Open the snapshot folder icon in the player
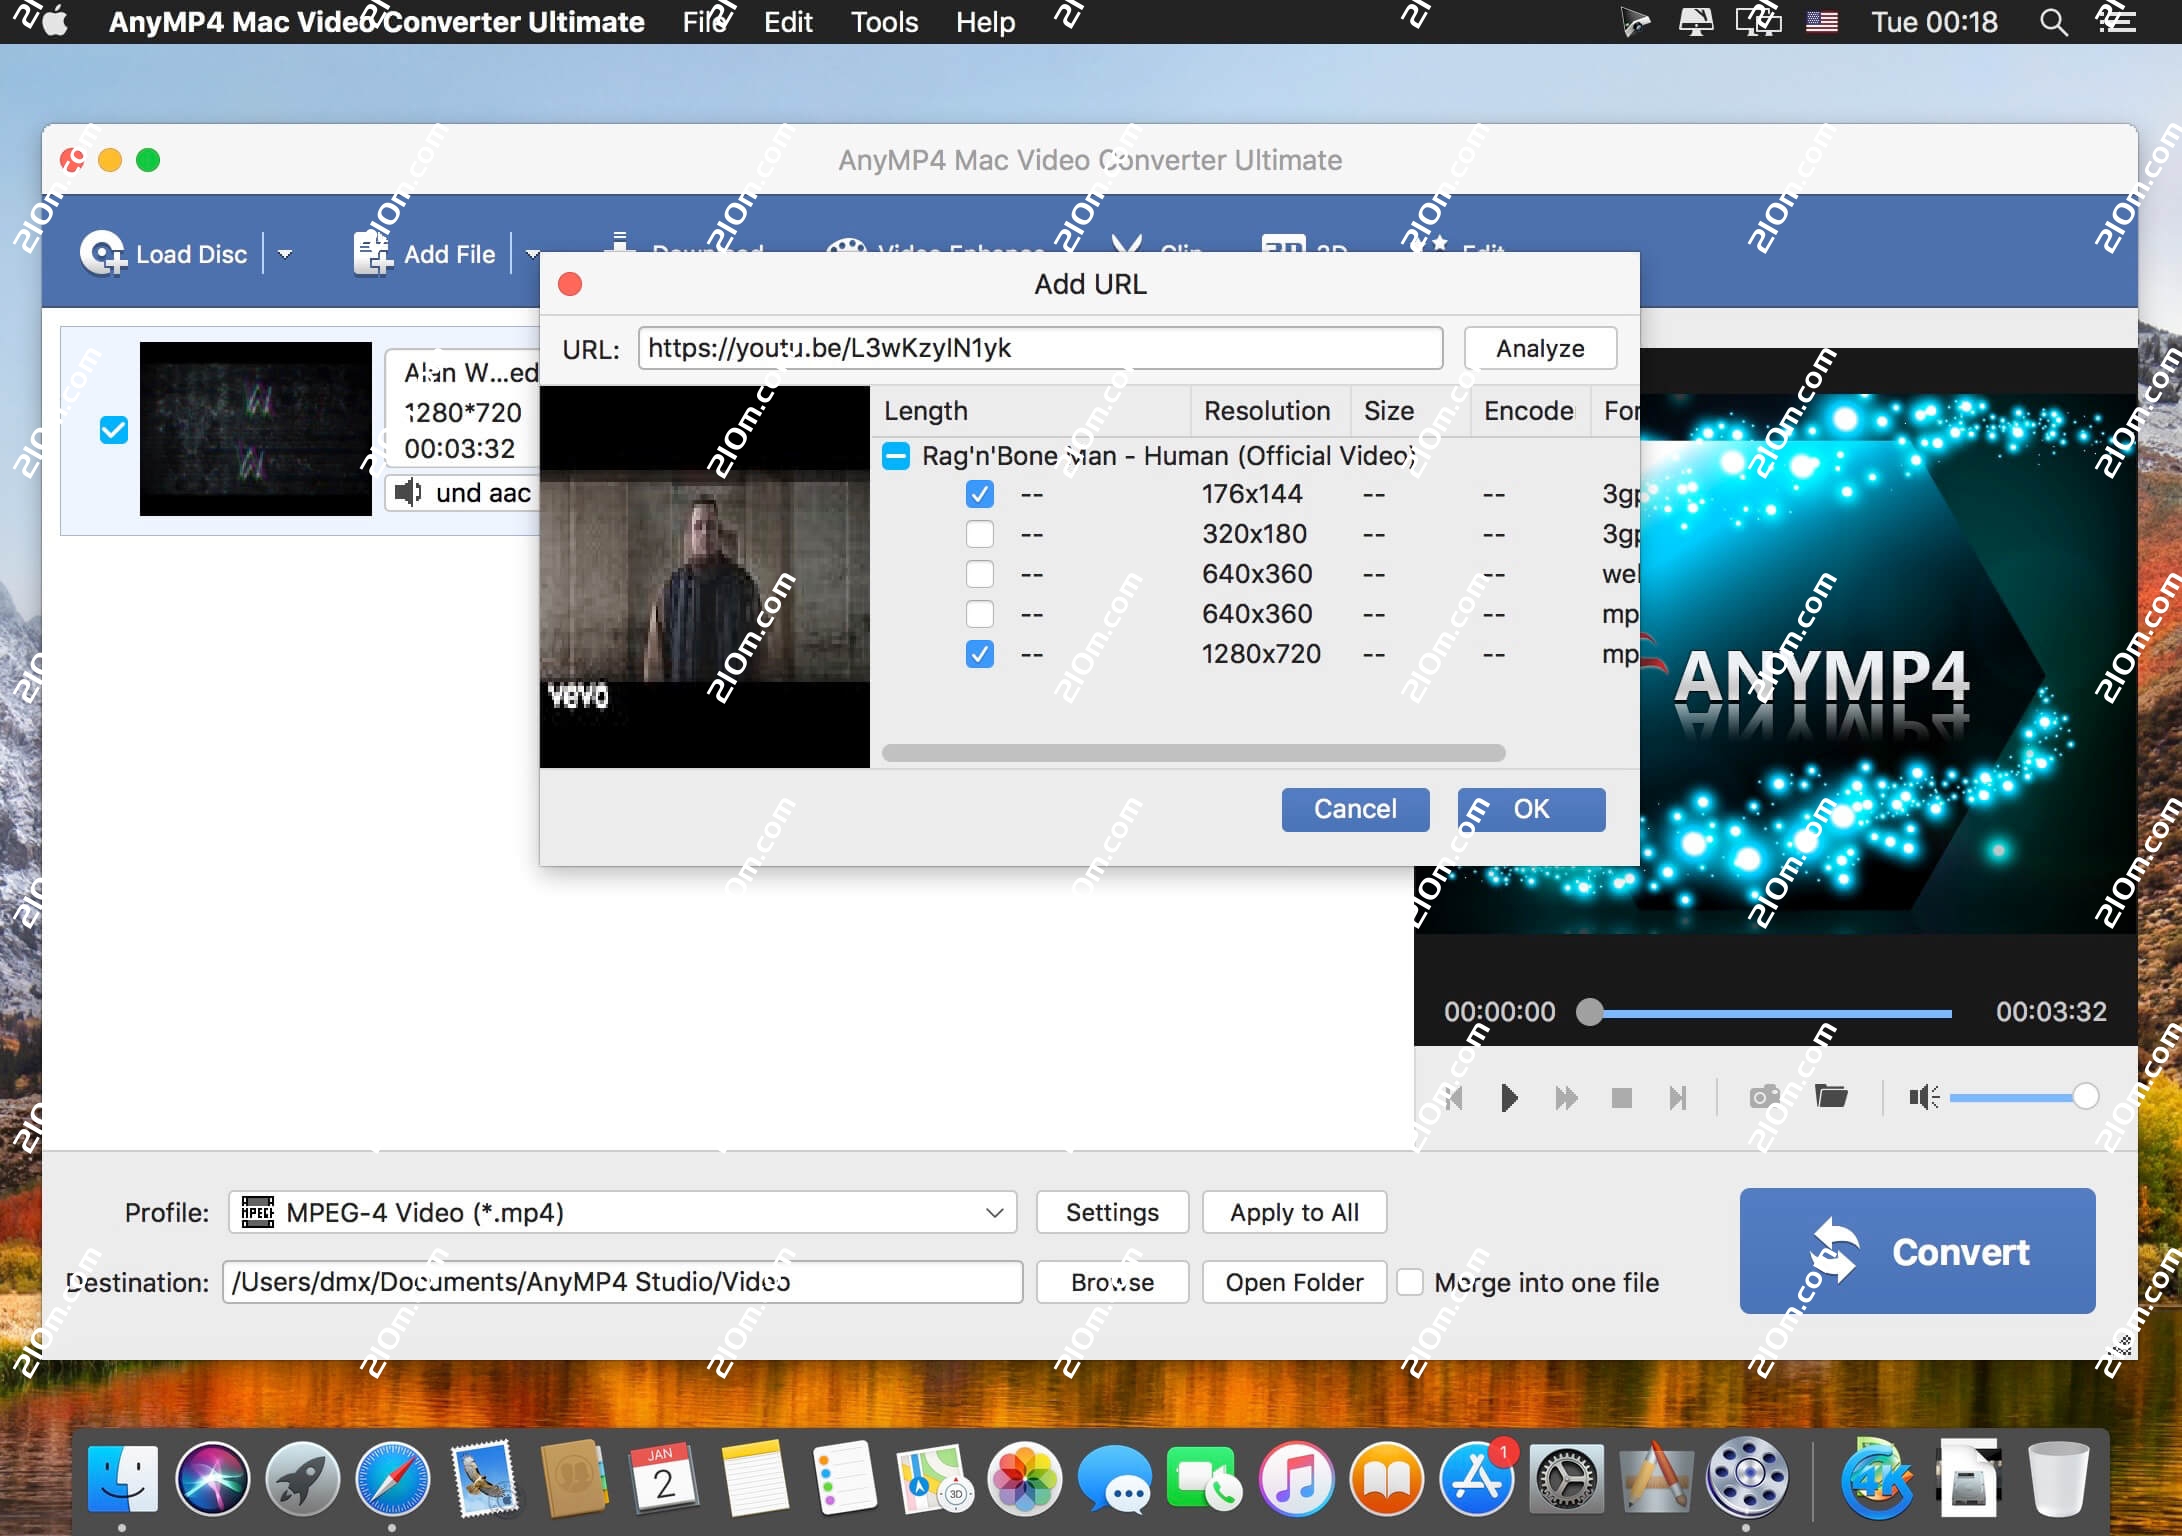 pyautogui.click(x=1832, y=1097)
